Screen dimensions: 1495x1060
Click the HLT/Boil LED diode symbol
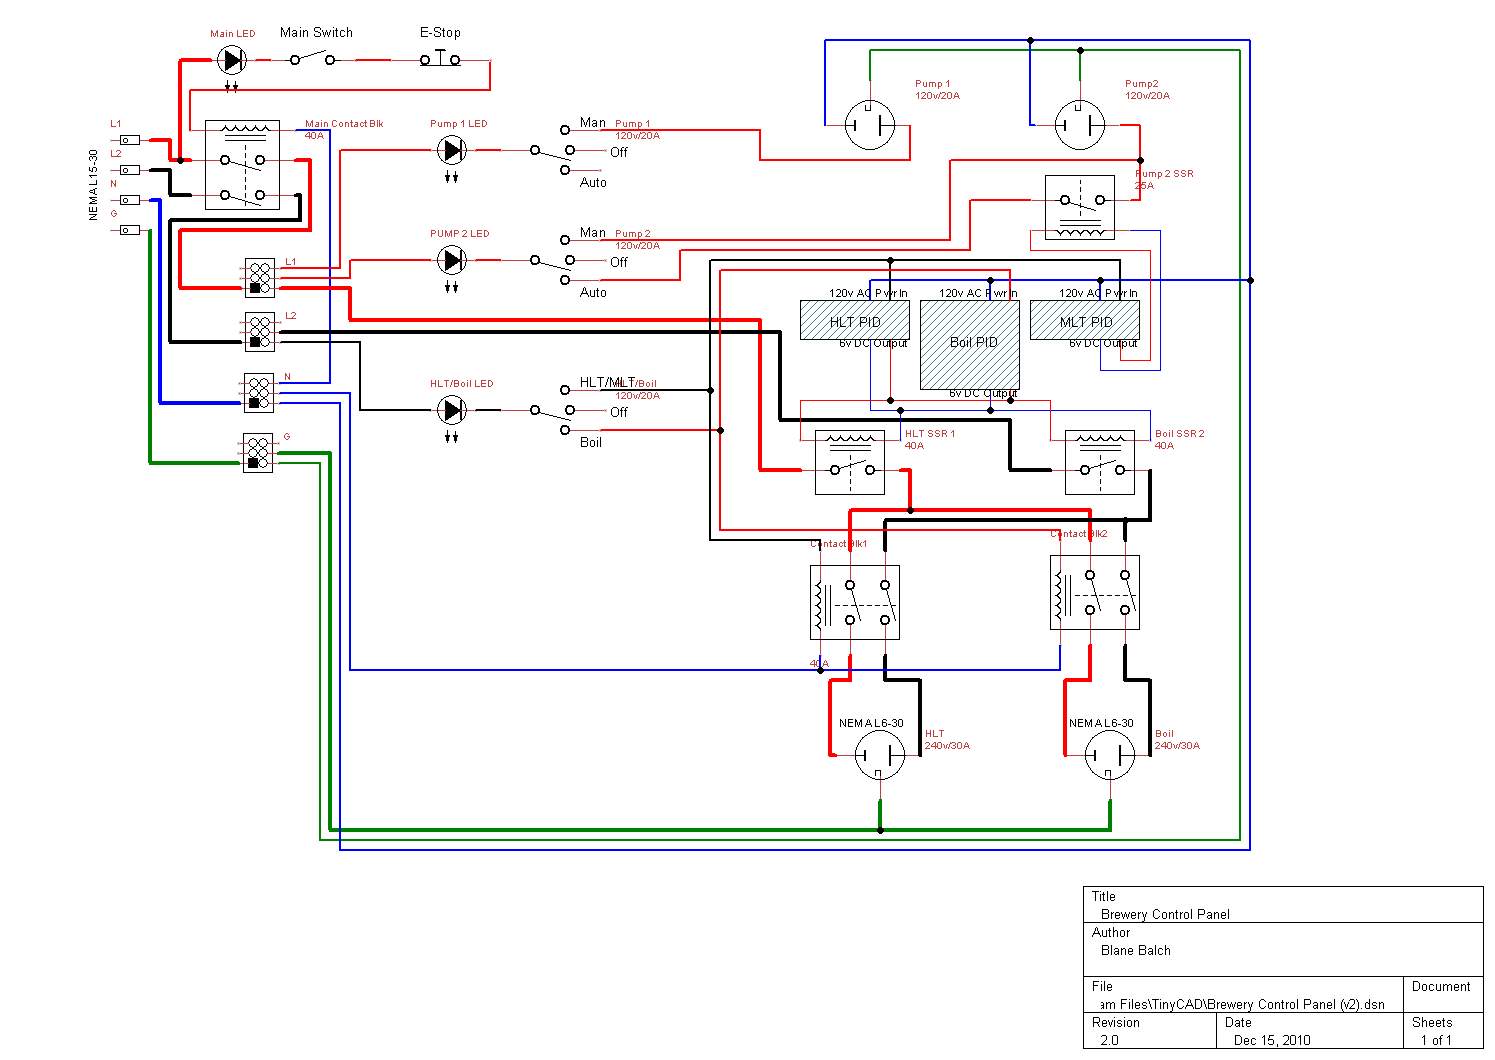[452, 410]
